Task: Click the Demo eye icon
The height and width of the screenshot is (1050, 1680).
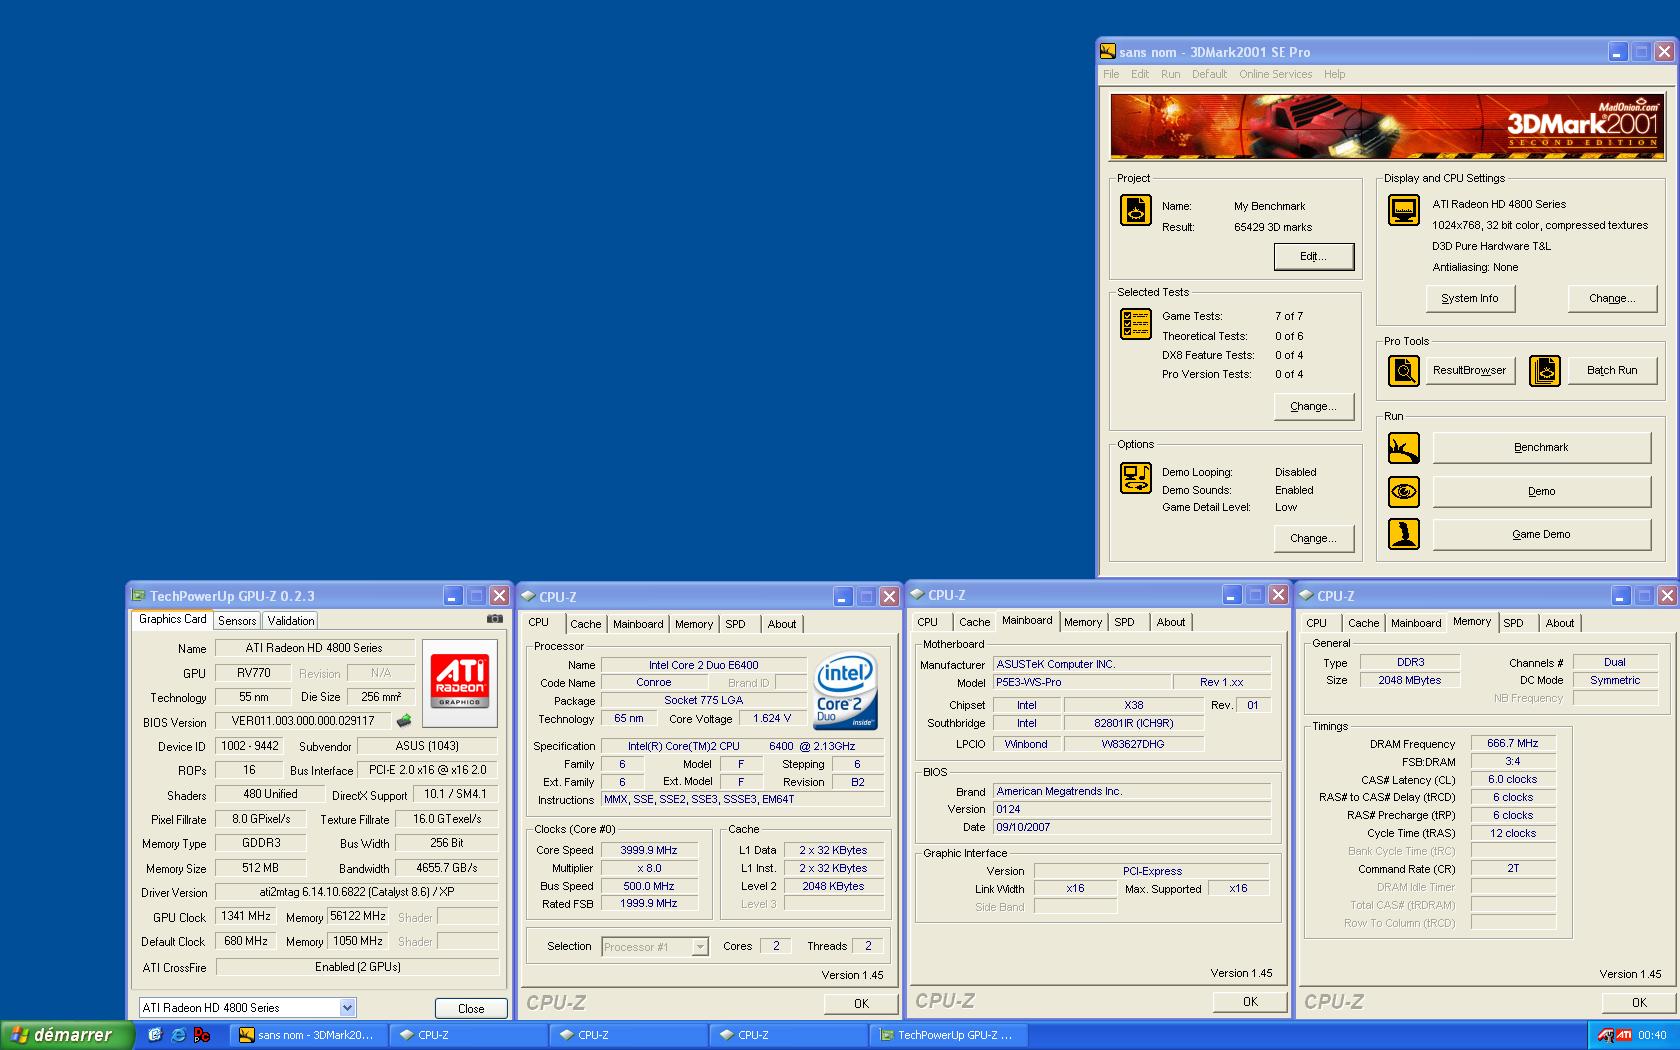Action: [x=1404, y=491]
